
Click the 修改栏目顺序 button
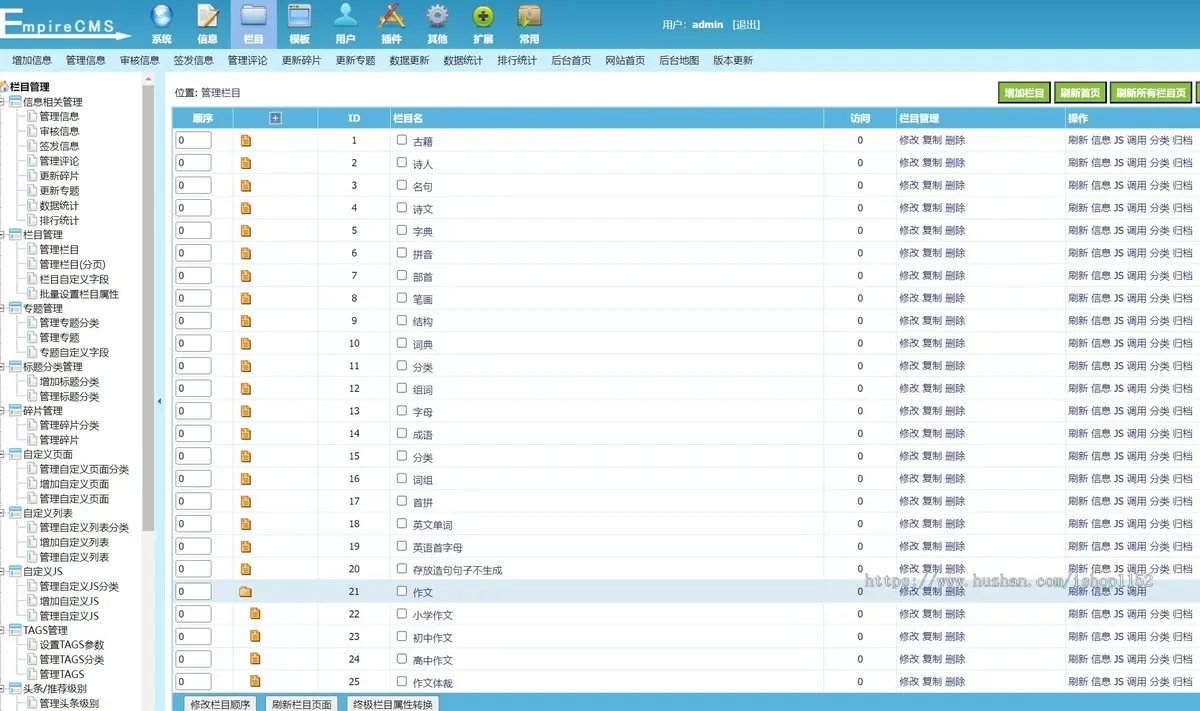coord(219,704)
